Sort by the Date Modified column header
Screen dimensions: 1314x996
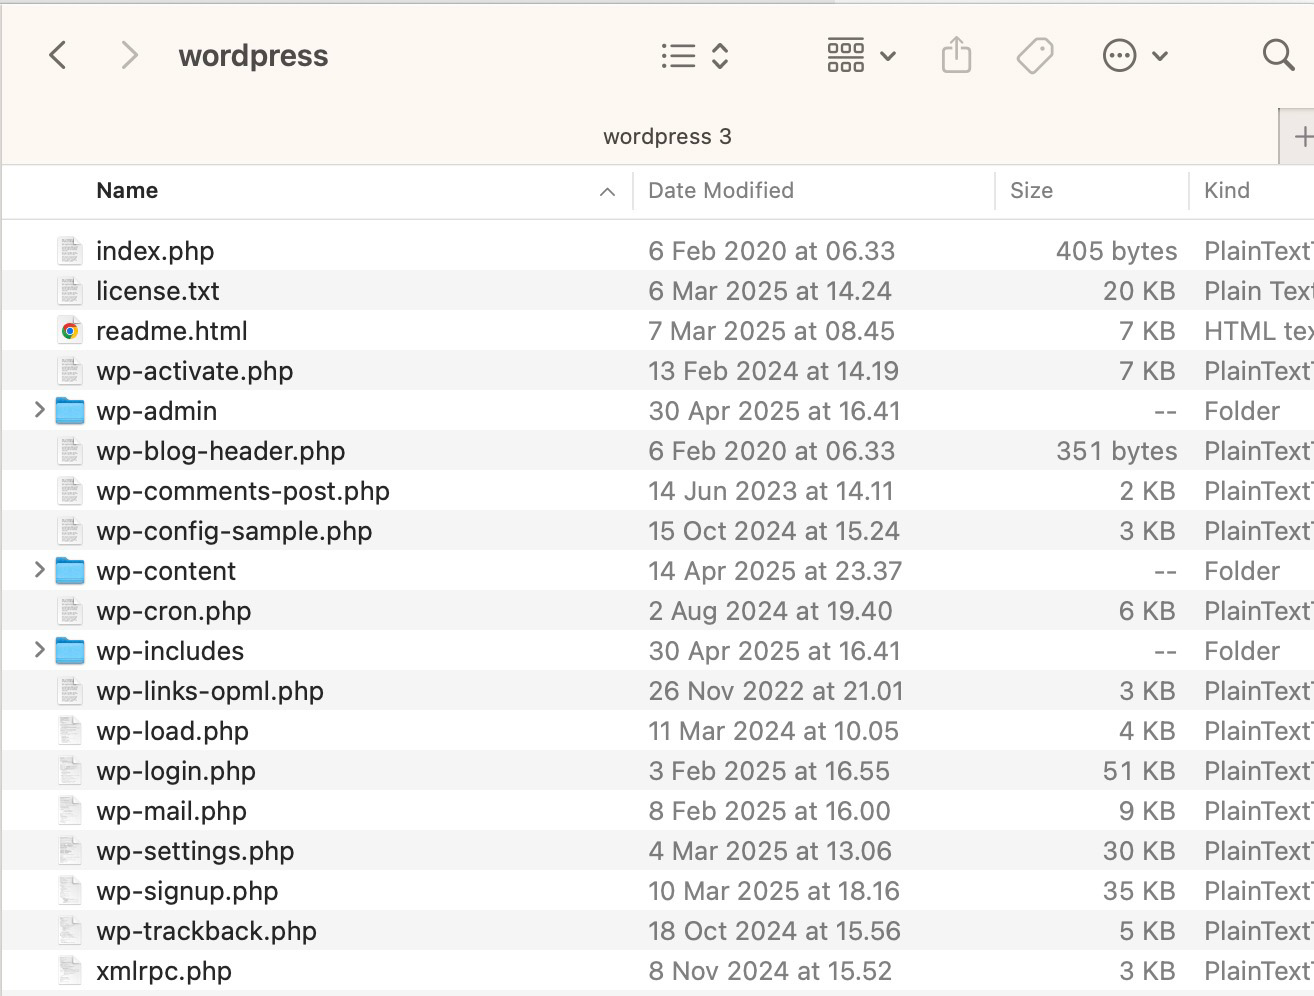[721, 191]
